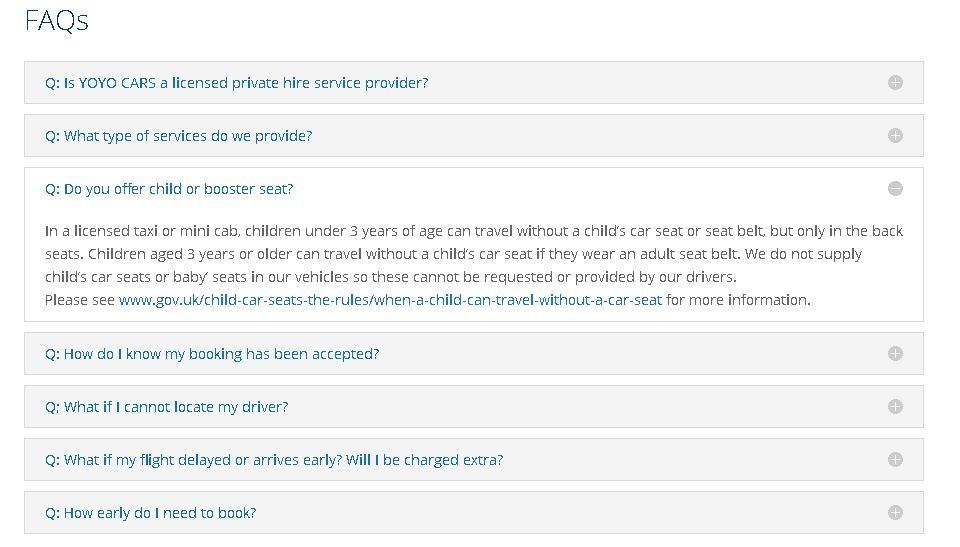The image size is (960, 547).
Task: Click the 'for more information' text
Action: point(738,300)
